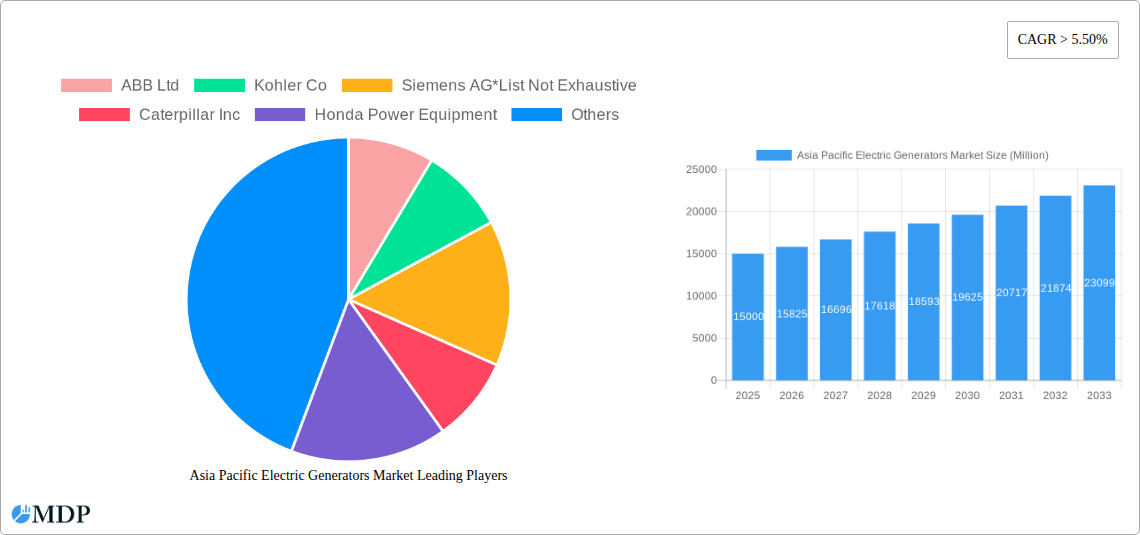The height and width of the screenshot is (535, 1140).
Task: Click the 2033 bar showing 23099
Action: point(1099,283)
